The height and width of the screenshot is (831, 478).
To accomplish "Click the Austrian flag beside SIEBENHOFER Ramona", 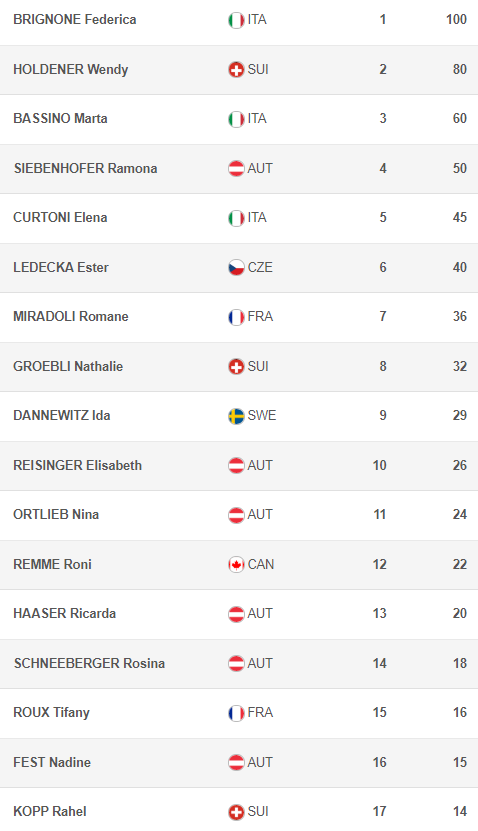I will point(236,169).
